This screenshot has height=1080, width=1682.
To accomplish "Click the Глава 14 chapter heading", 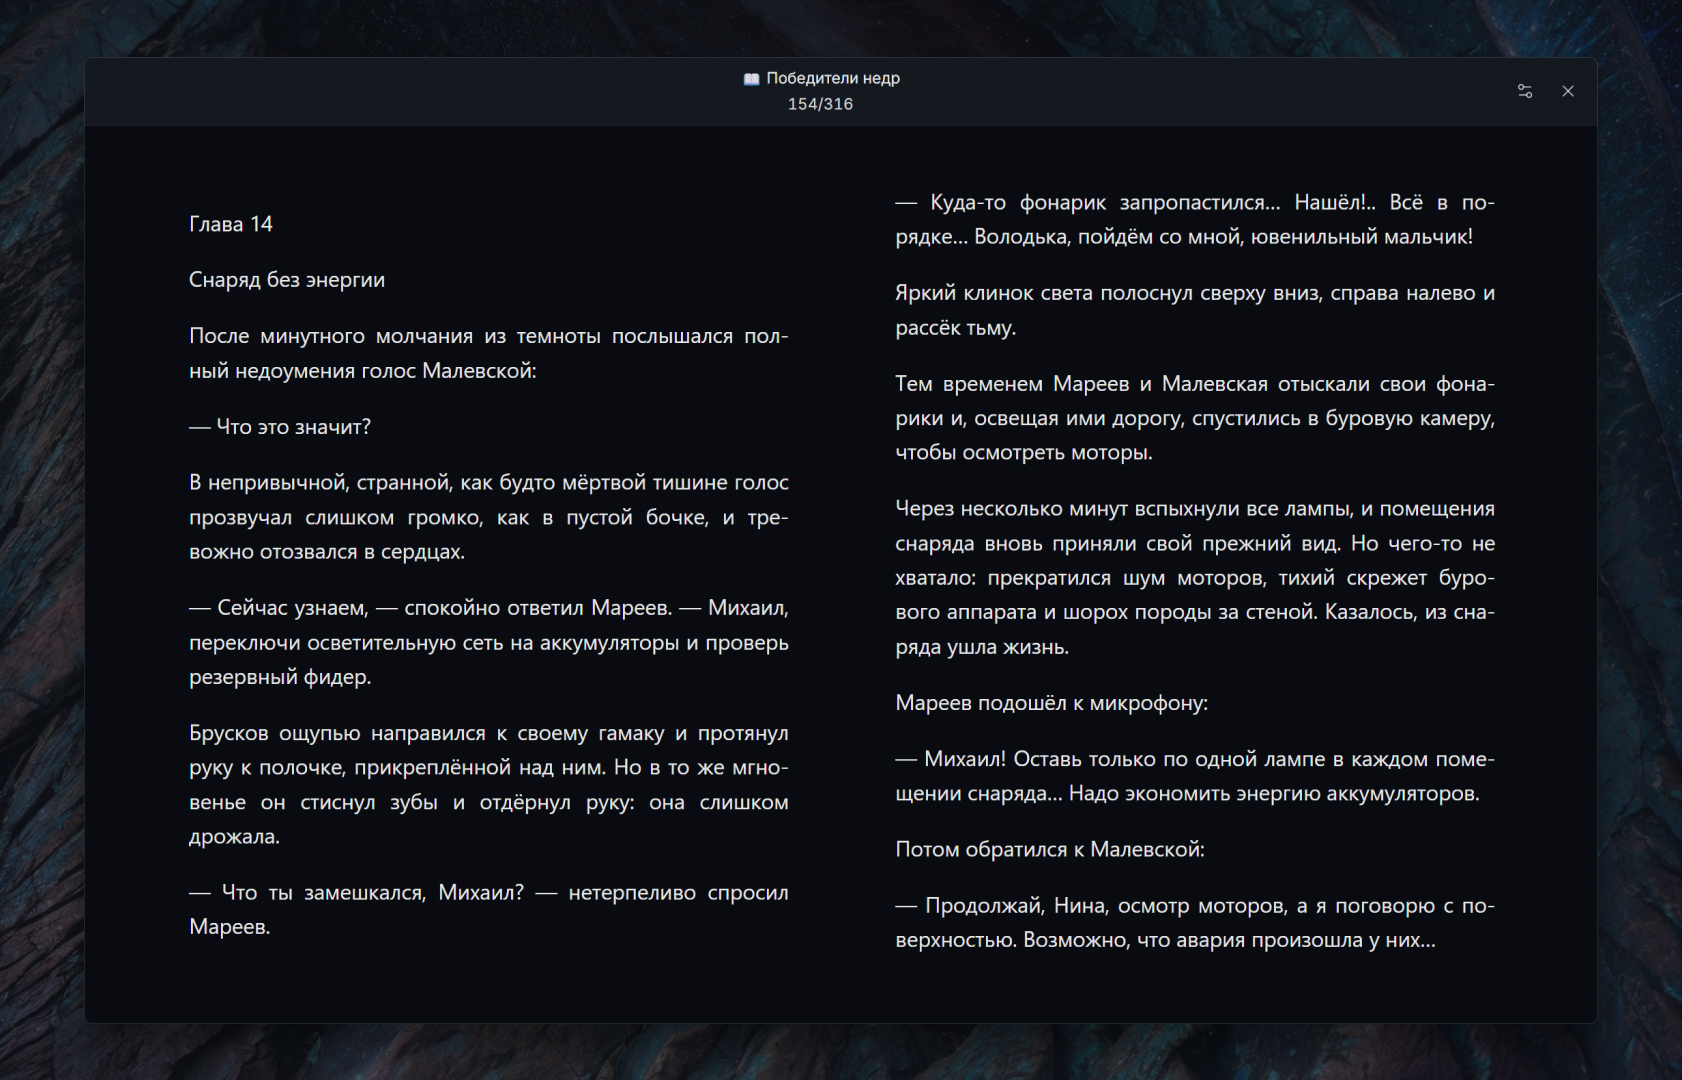I will (231, 224).
